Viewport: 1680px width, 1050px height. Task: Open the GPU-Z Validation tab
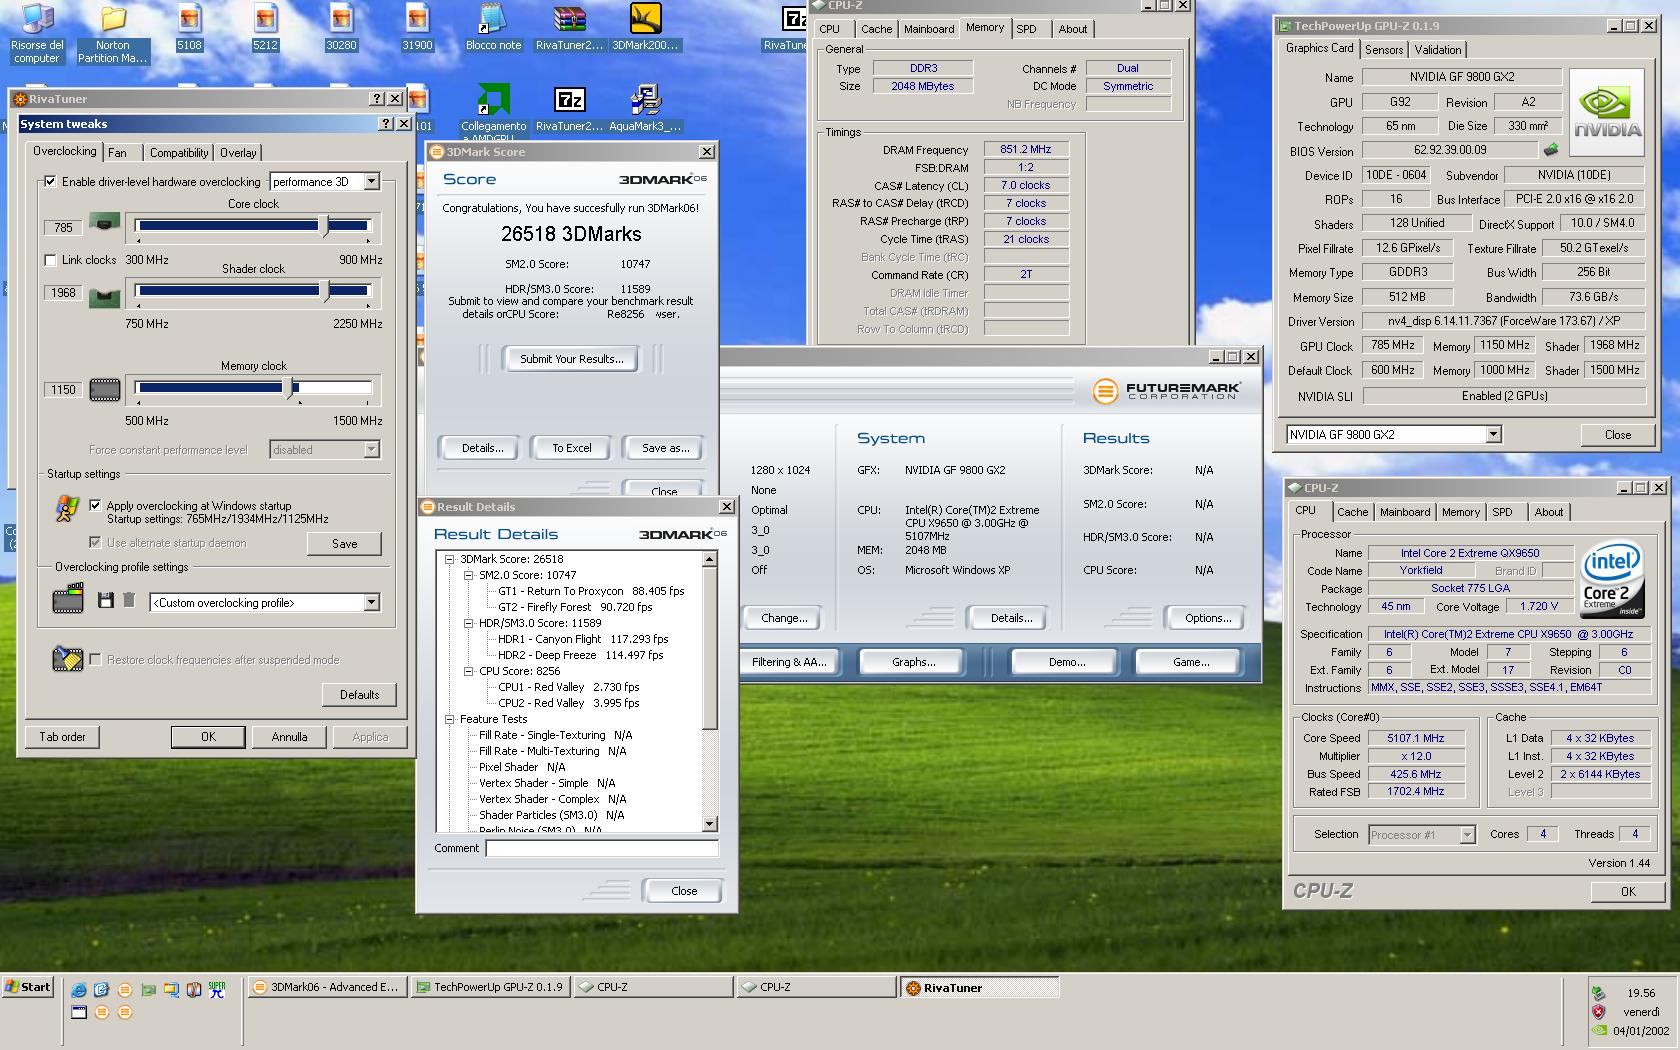[x=1438, y=49]
